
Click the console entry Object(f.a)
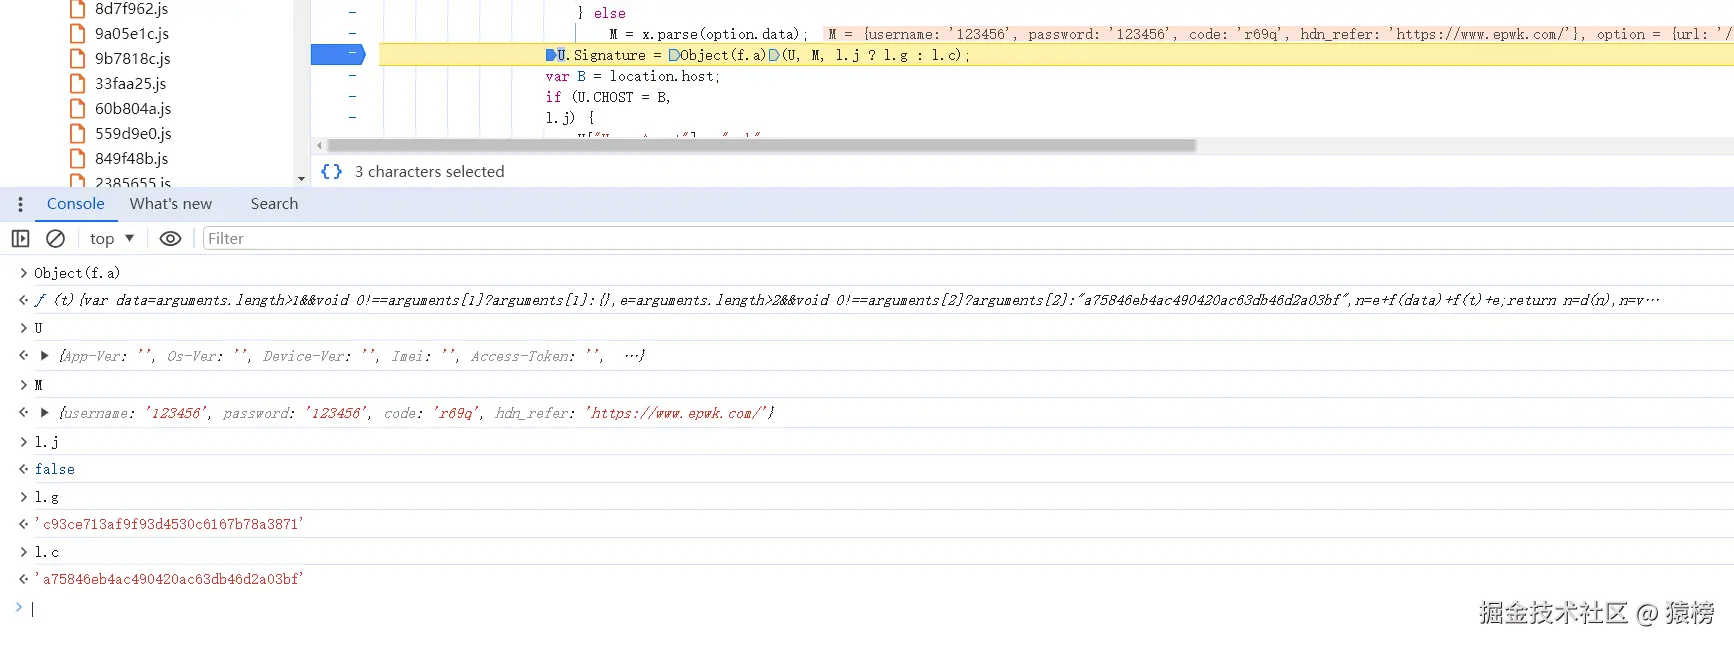point(77,273)
